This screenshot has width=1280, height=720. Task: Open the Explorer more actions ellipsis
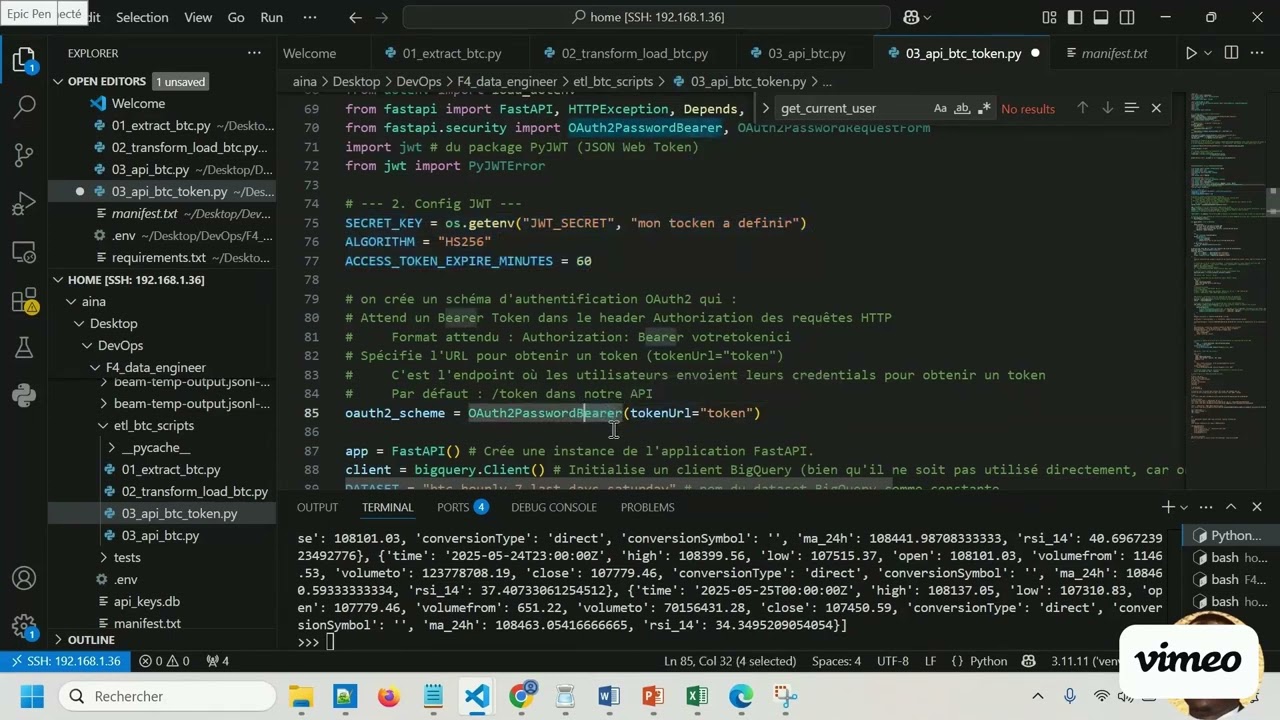coord(254,53)
